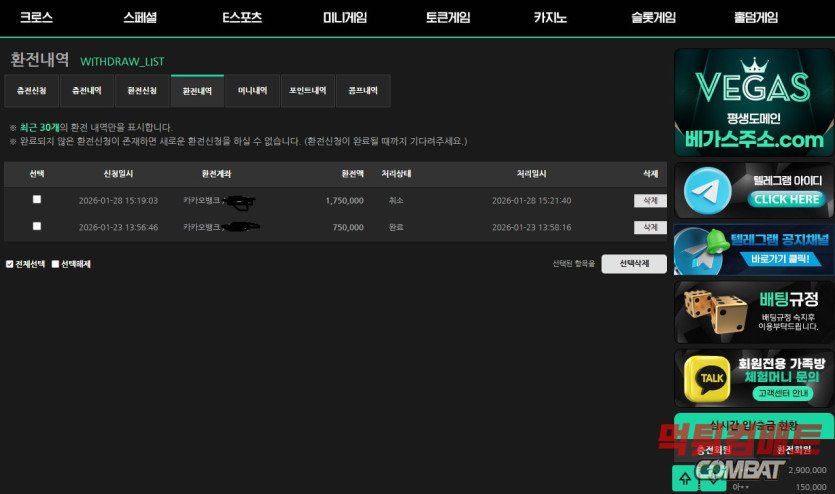Click the yellow KakaoTalk TALK icon
This screenshot has height=494, width=835.
707,378
